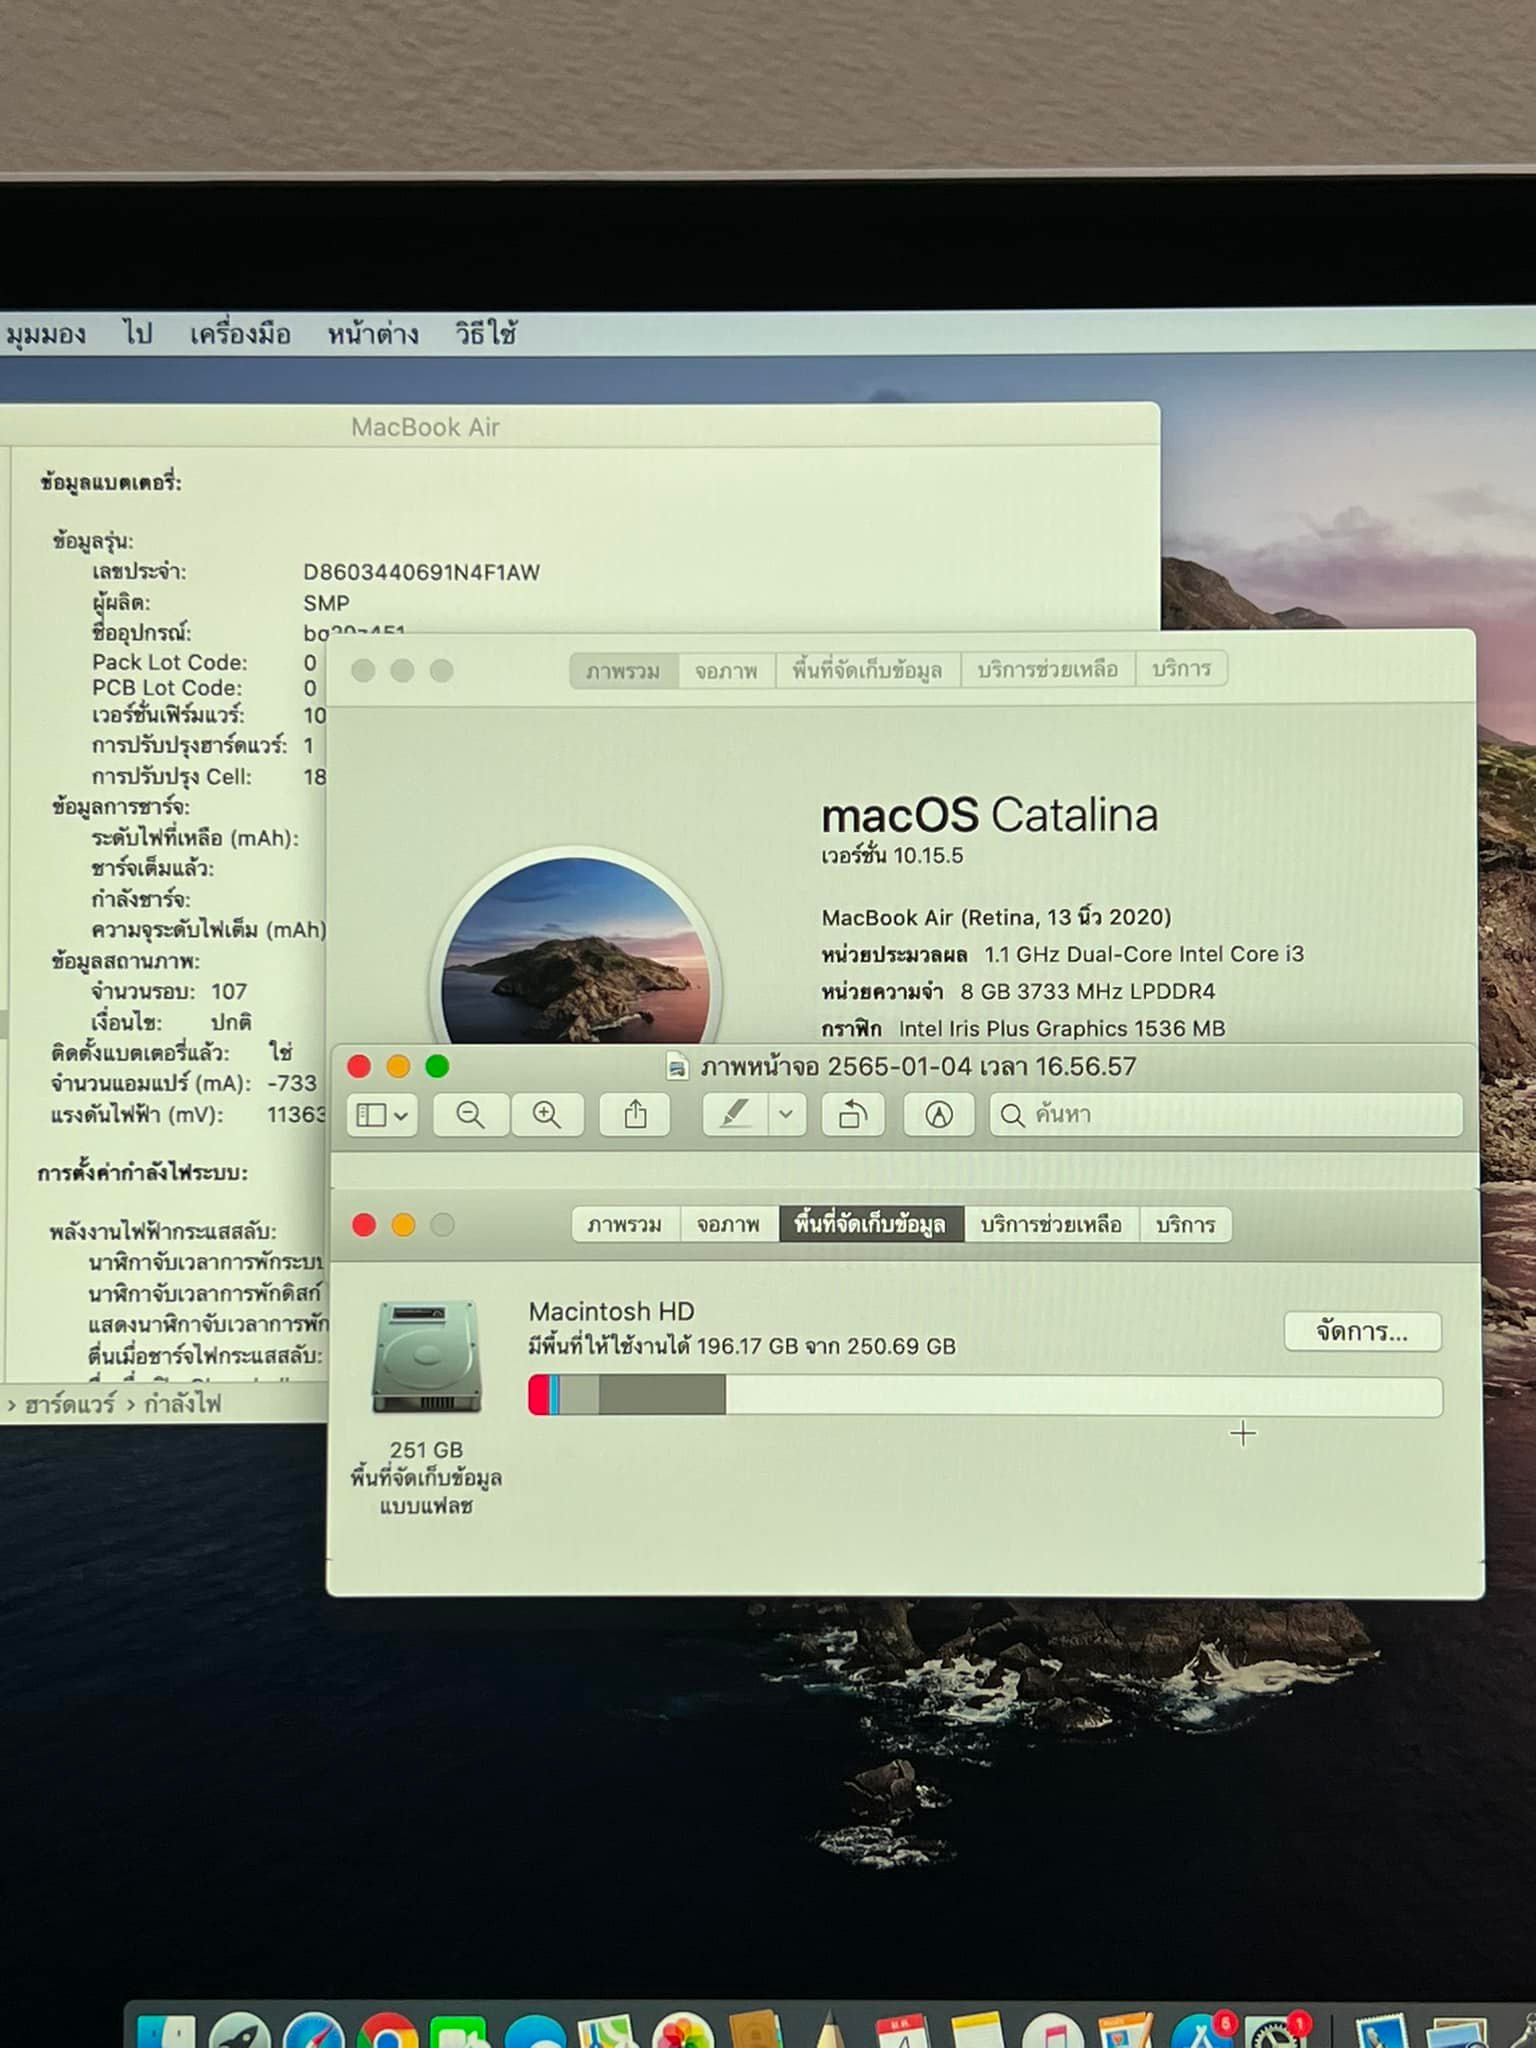Click the dark gray segment of storage bar
Image resolution: width=1536 pixels, height=2048 pixels.
[662, 1395]
